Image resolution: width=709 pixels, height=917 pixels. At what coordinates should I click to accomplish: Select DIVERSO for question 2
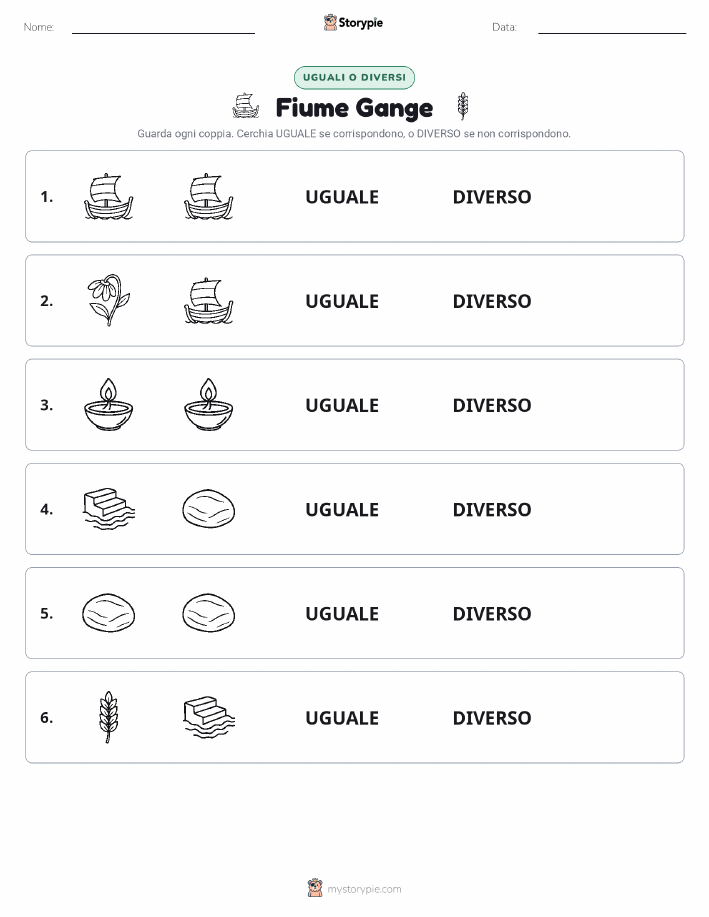pyautogui.click(x=492, y=301)
